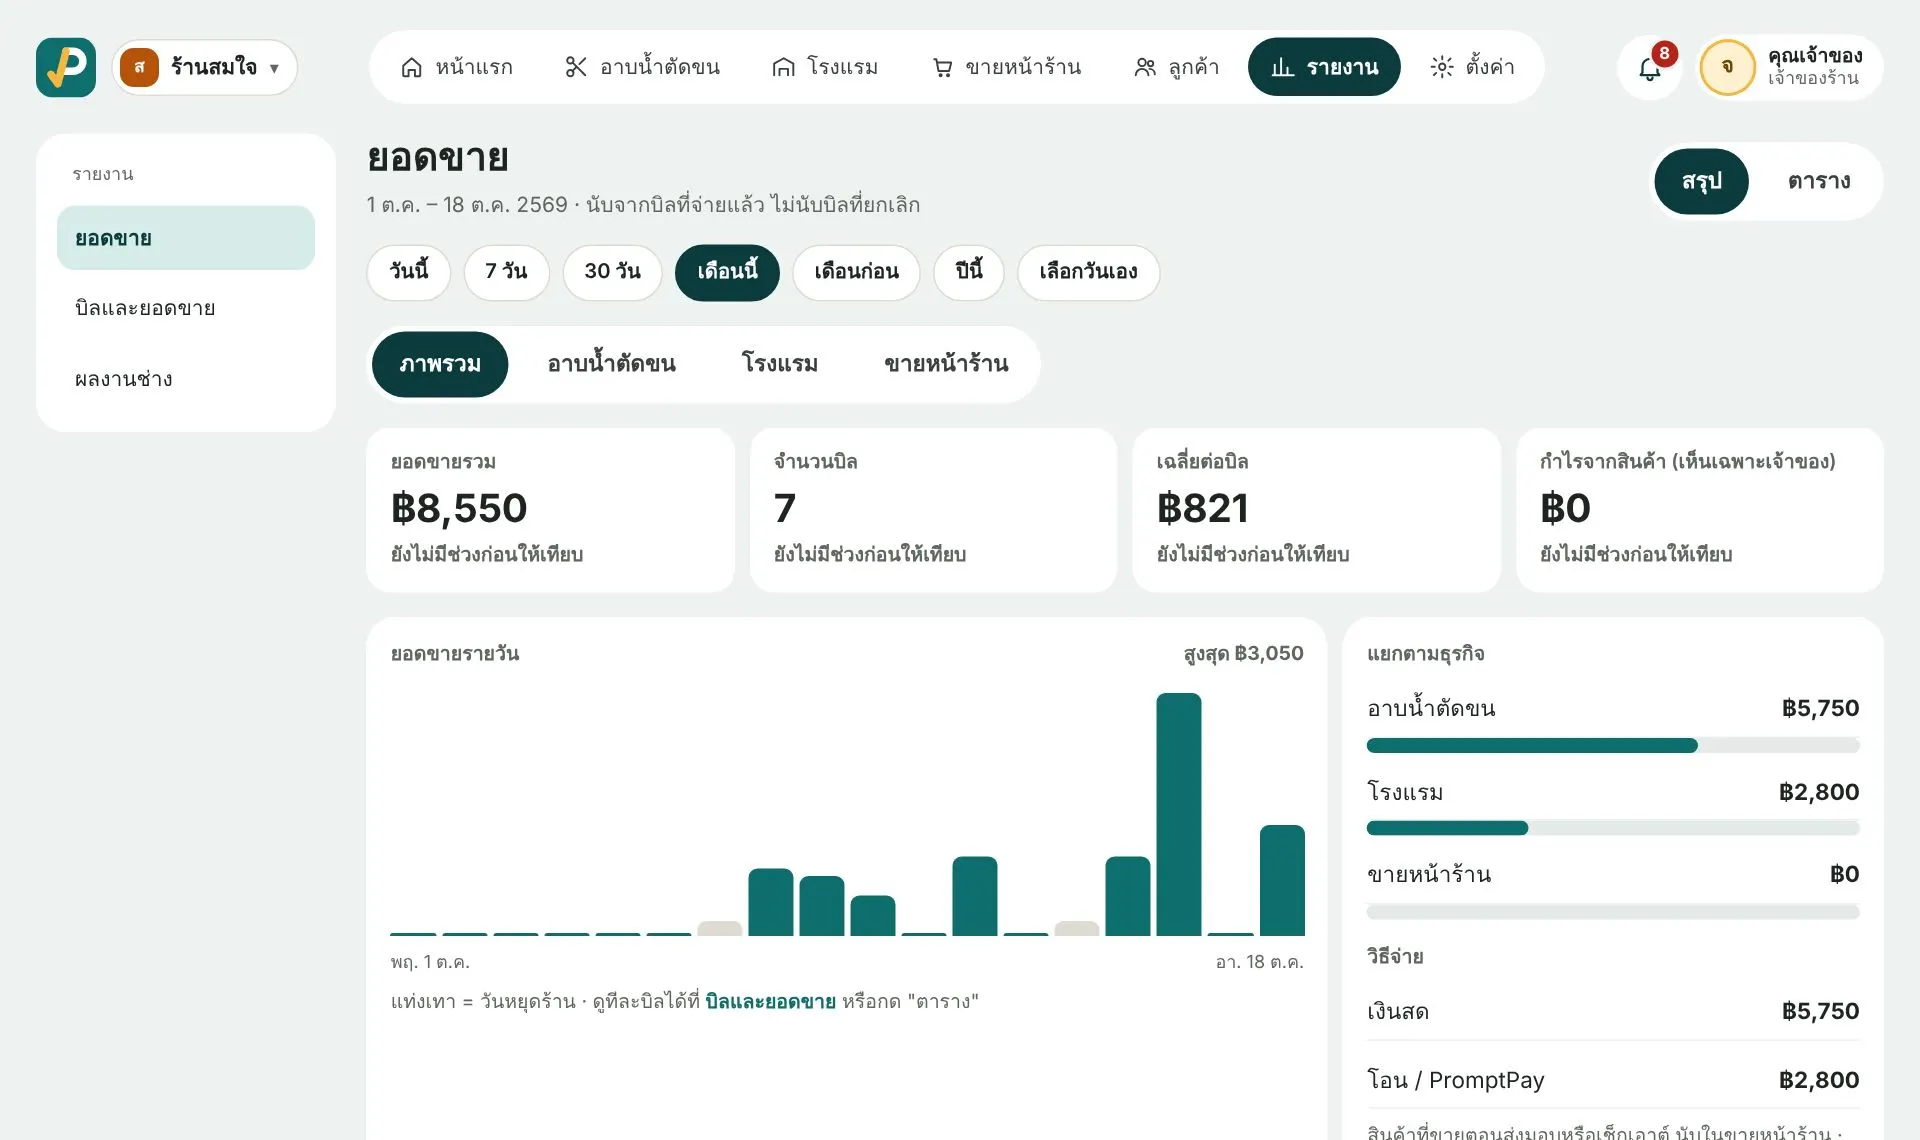
Task: Click the owner avatar circle จ
Action: coord(1727,67)
